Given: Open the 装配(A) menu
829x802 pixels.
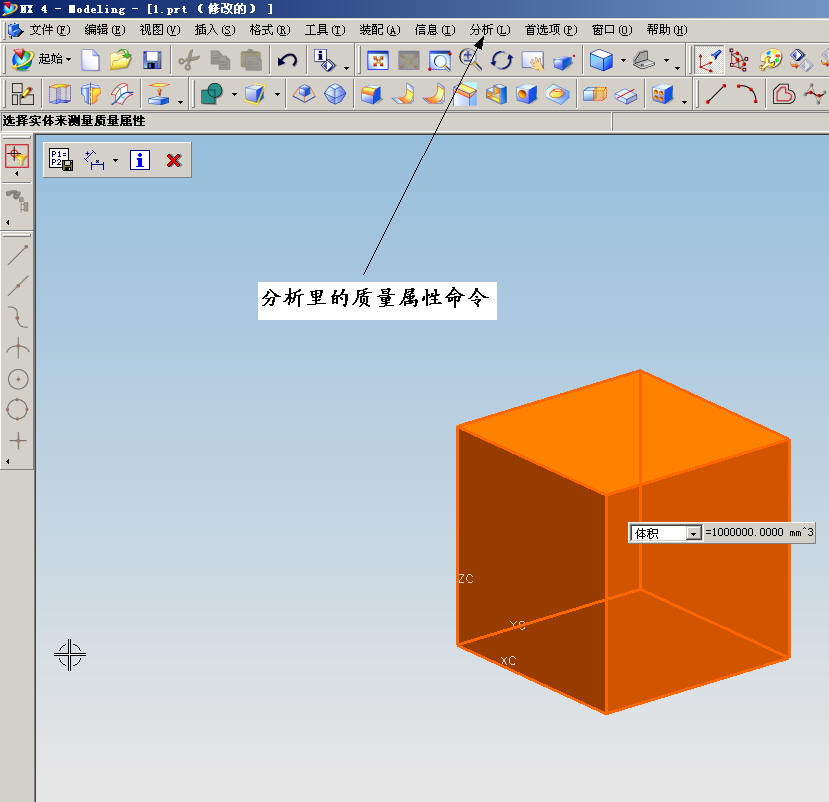Looking at the screenshot, I should pyautogui.click(x=380, y=30).
